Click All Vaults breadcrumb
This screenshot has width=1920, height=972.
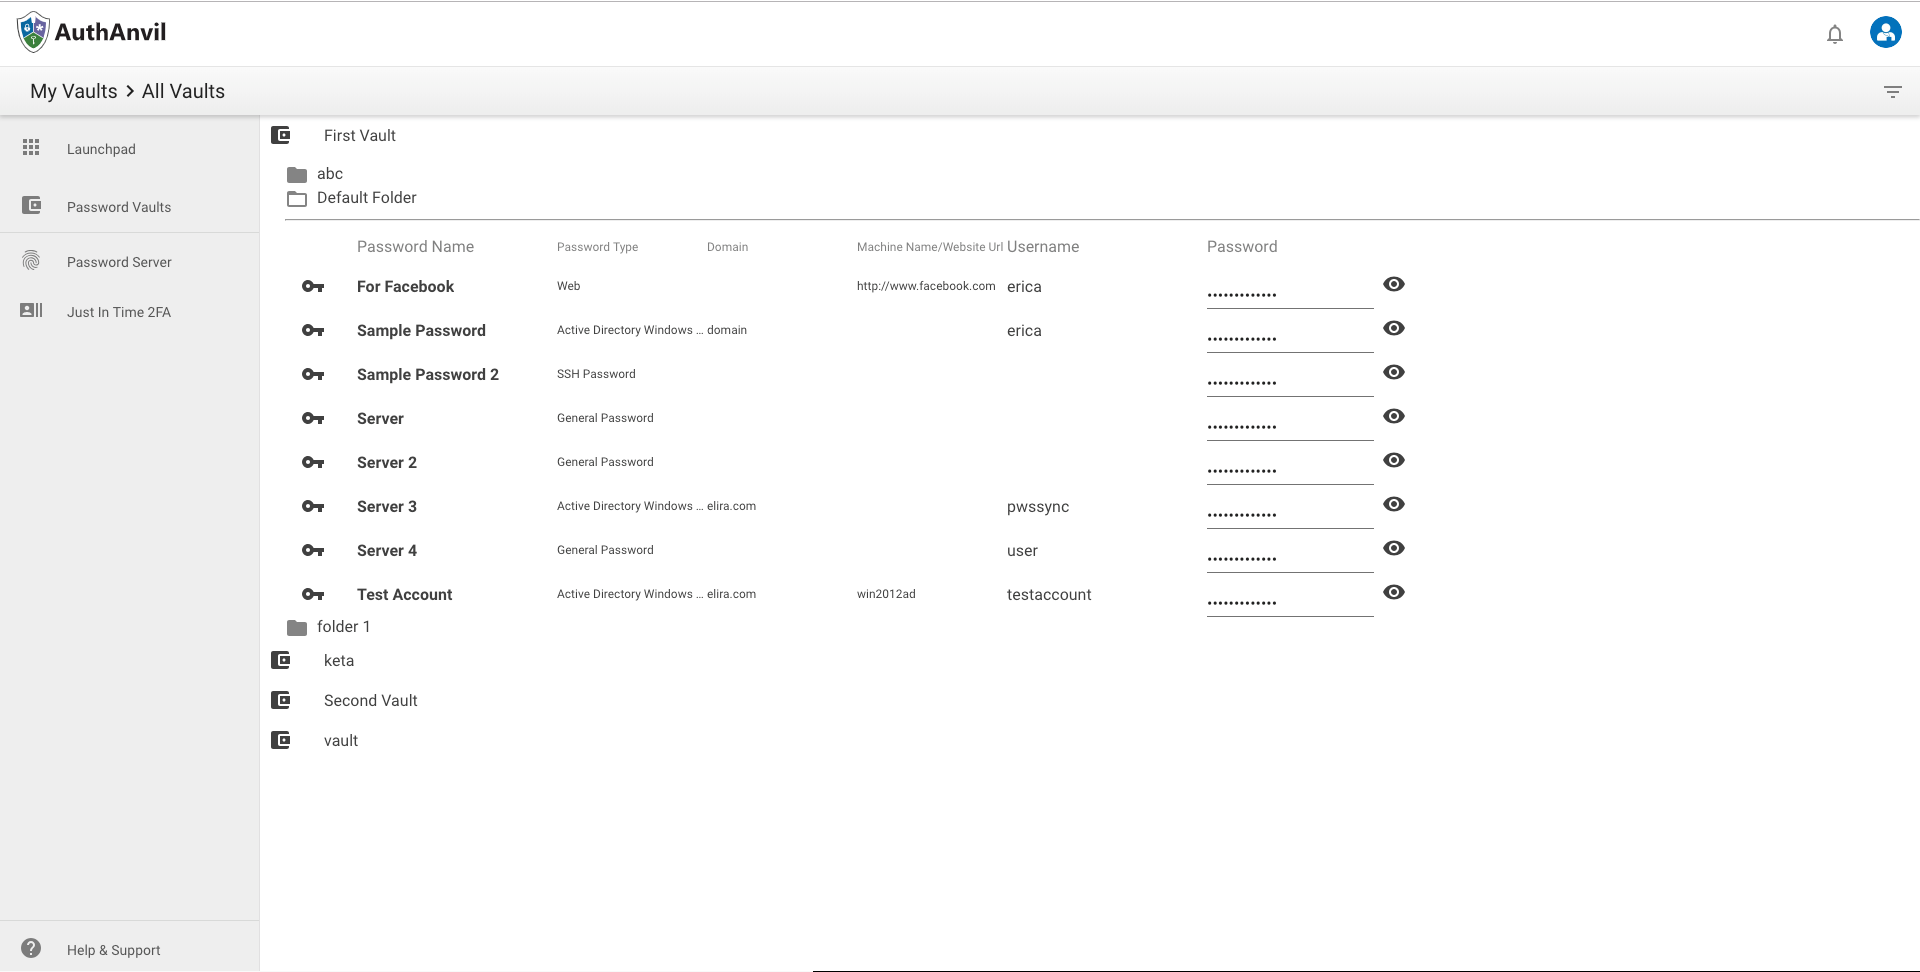(x=183, y=91)
